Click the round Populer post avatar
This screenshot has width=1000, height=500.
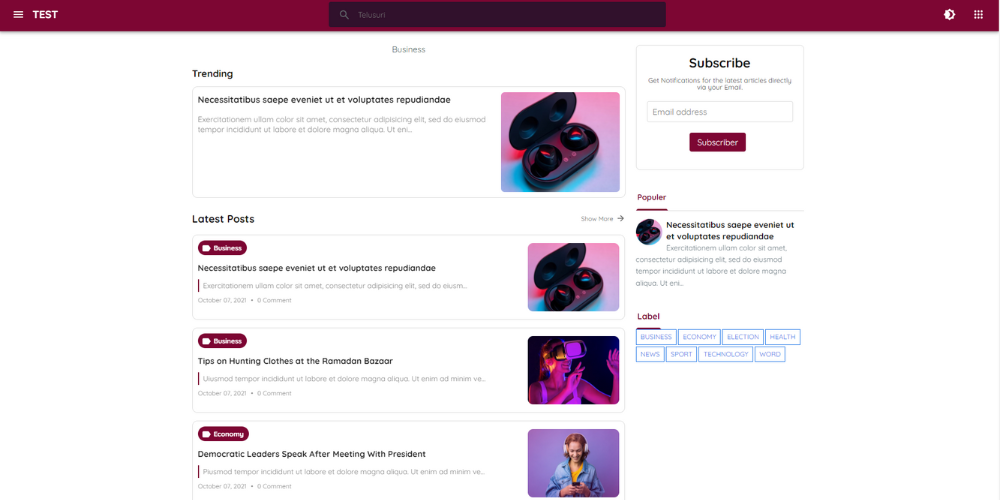tap(649, 232)
